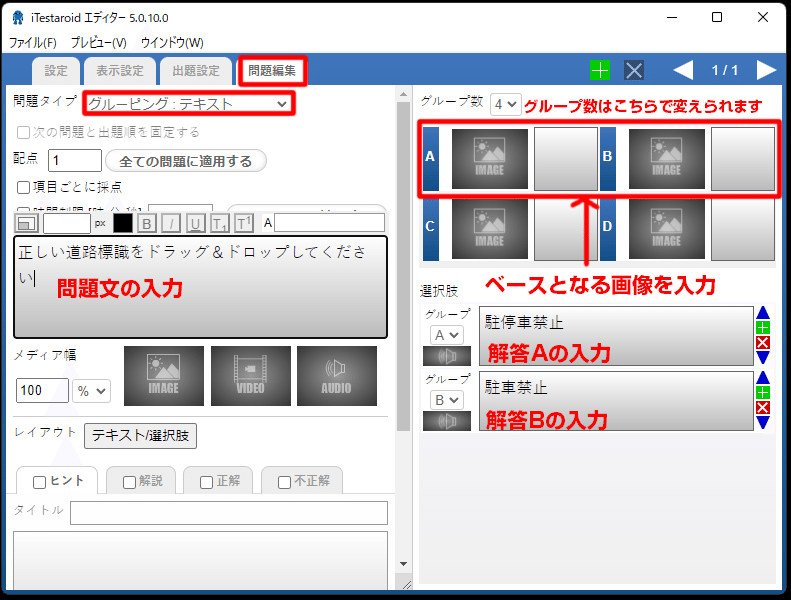Change group dropdown for 駐車禁止
This screenshot has width=791, height=600.
coord(446,400)
